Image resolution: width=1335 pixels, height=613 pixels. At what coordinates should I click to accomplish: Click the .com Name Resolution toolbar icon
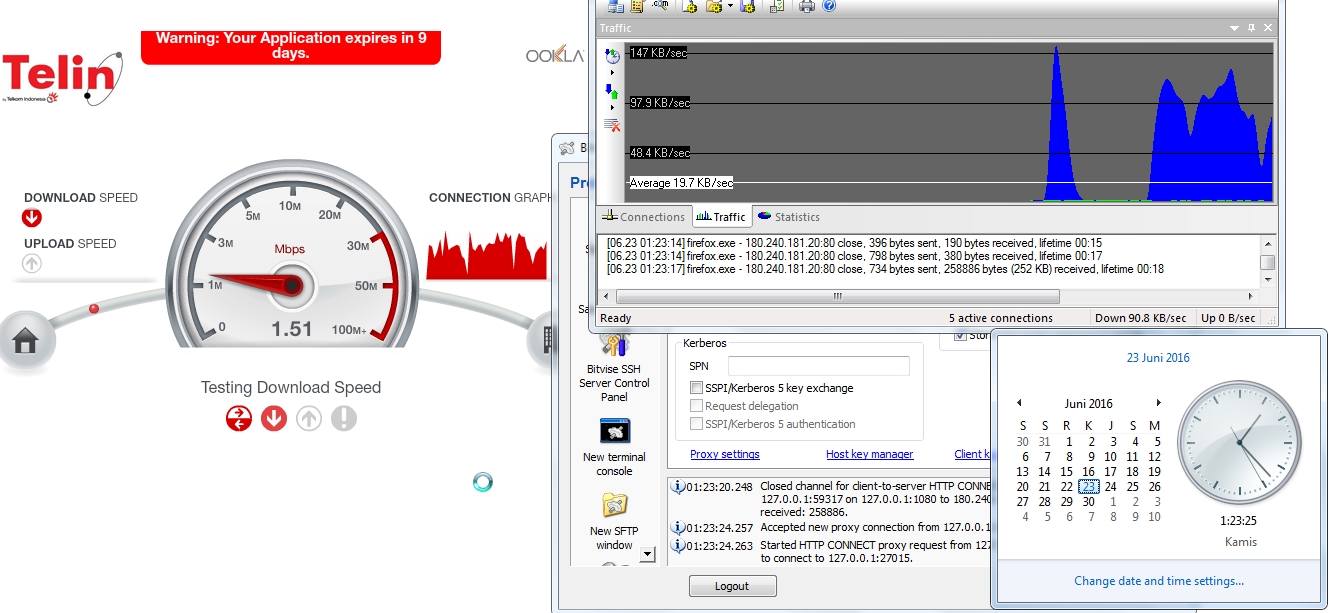click(661, 6)
